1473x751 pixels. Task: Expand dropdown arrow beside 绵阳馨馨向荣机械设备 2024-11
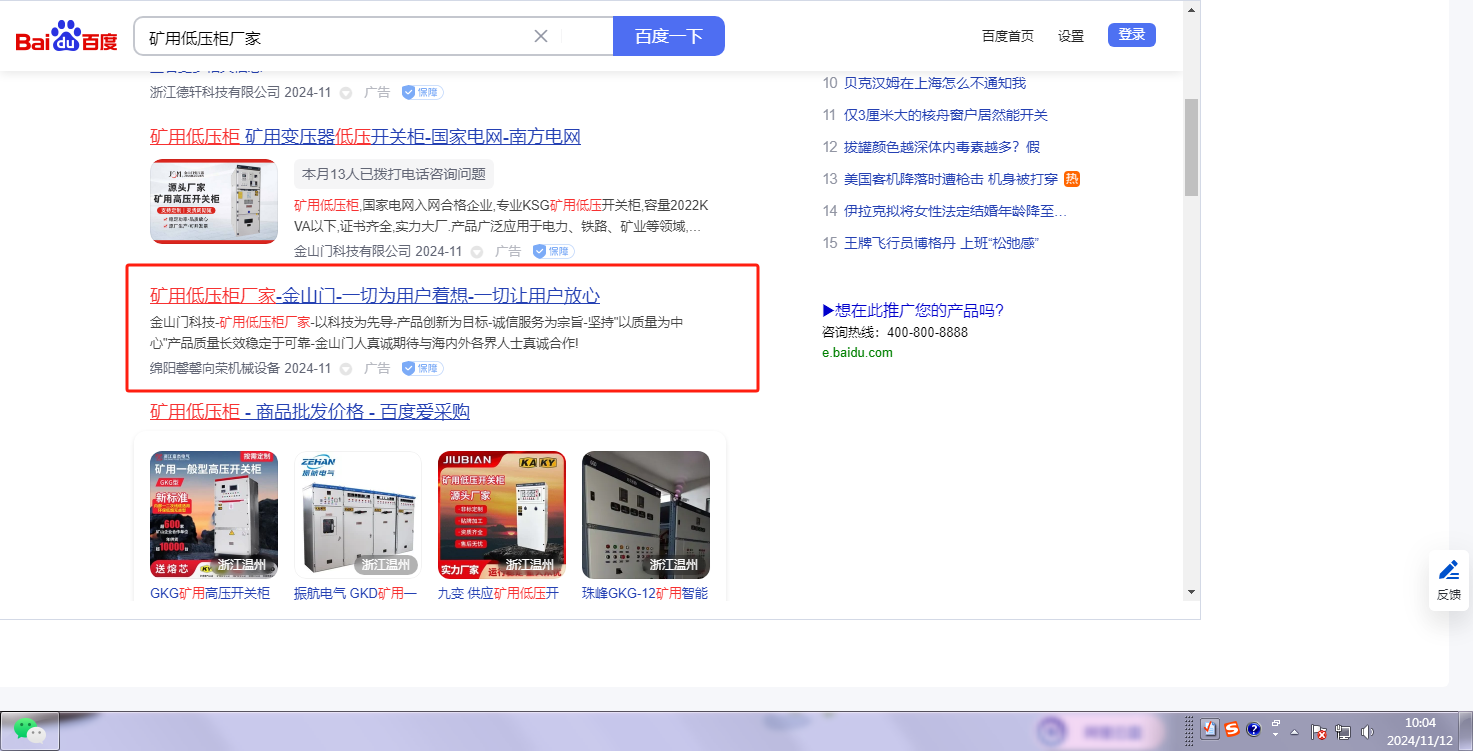point(346,369)
